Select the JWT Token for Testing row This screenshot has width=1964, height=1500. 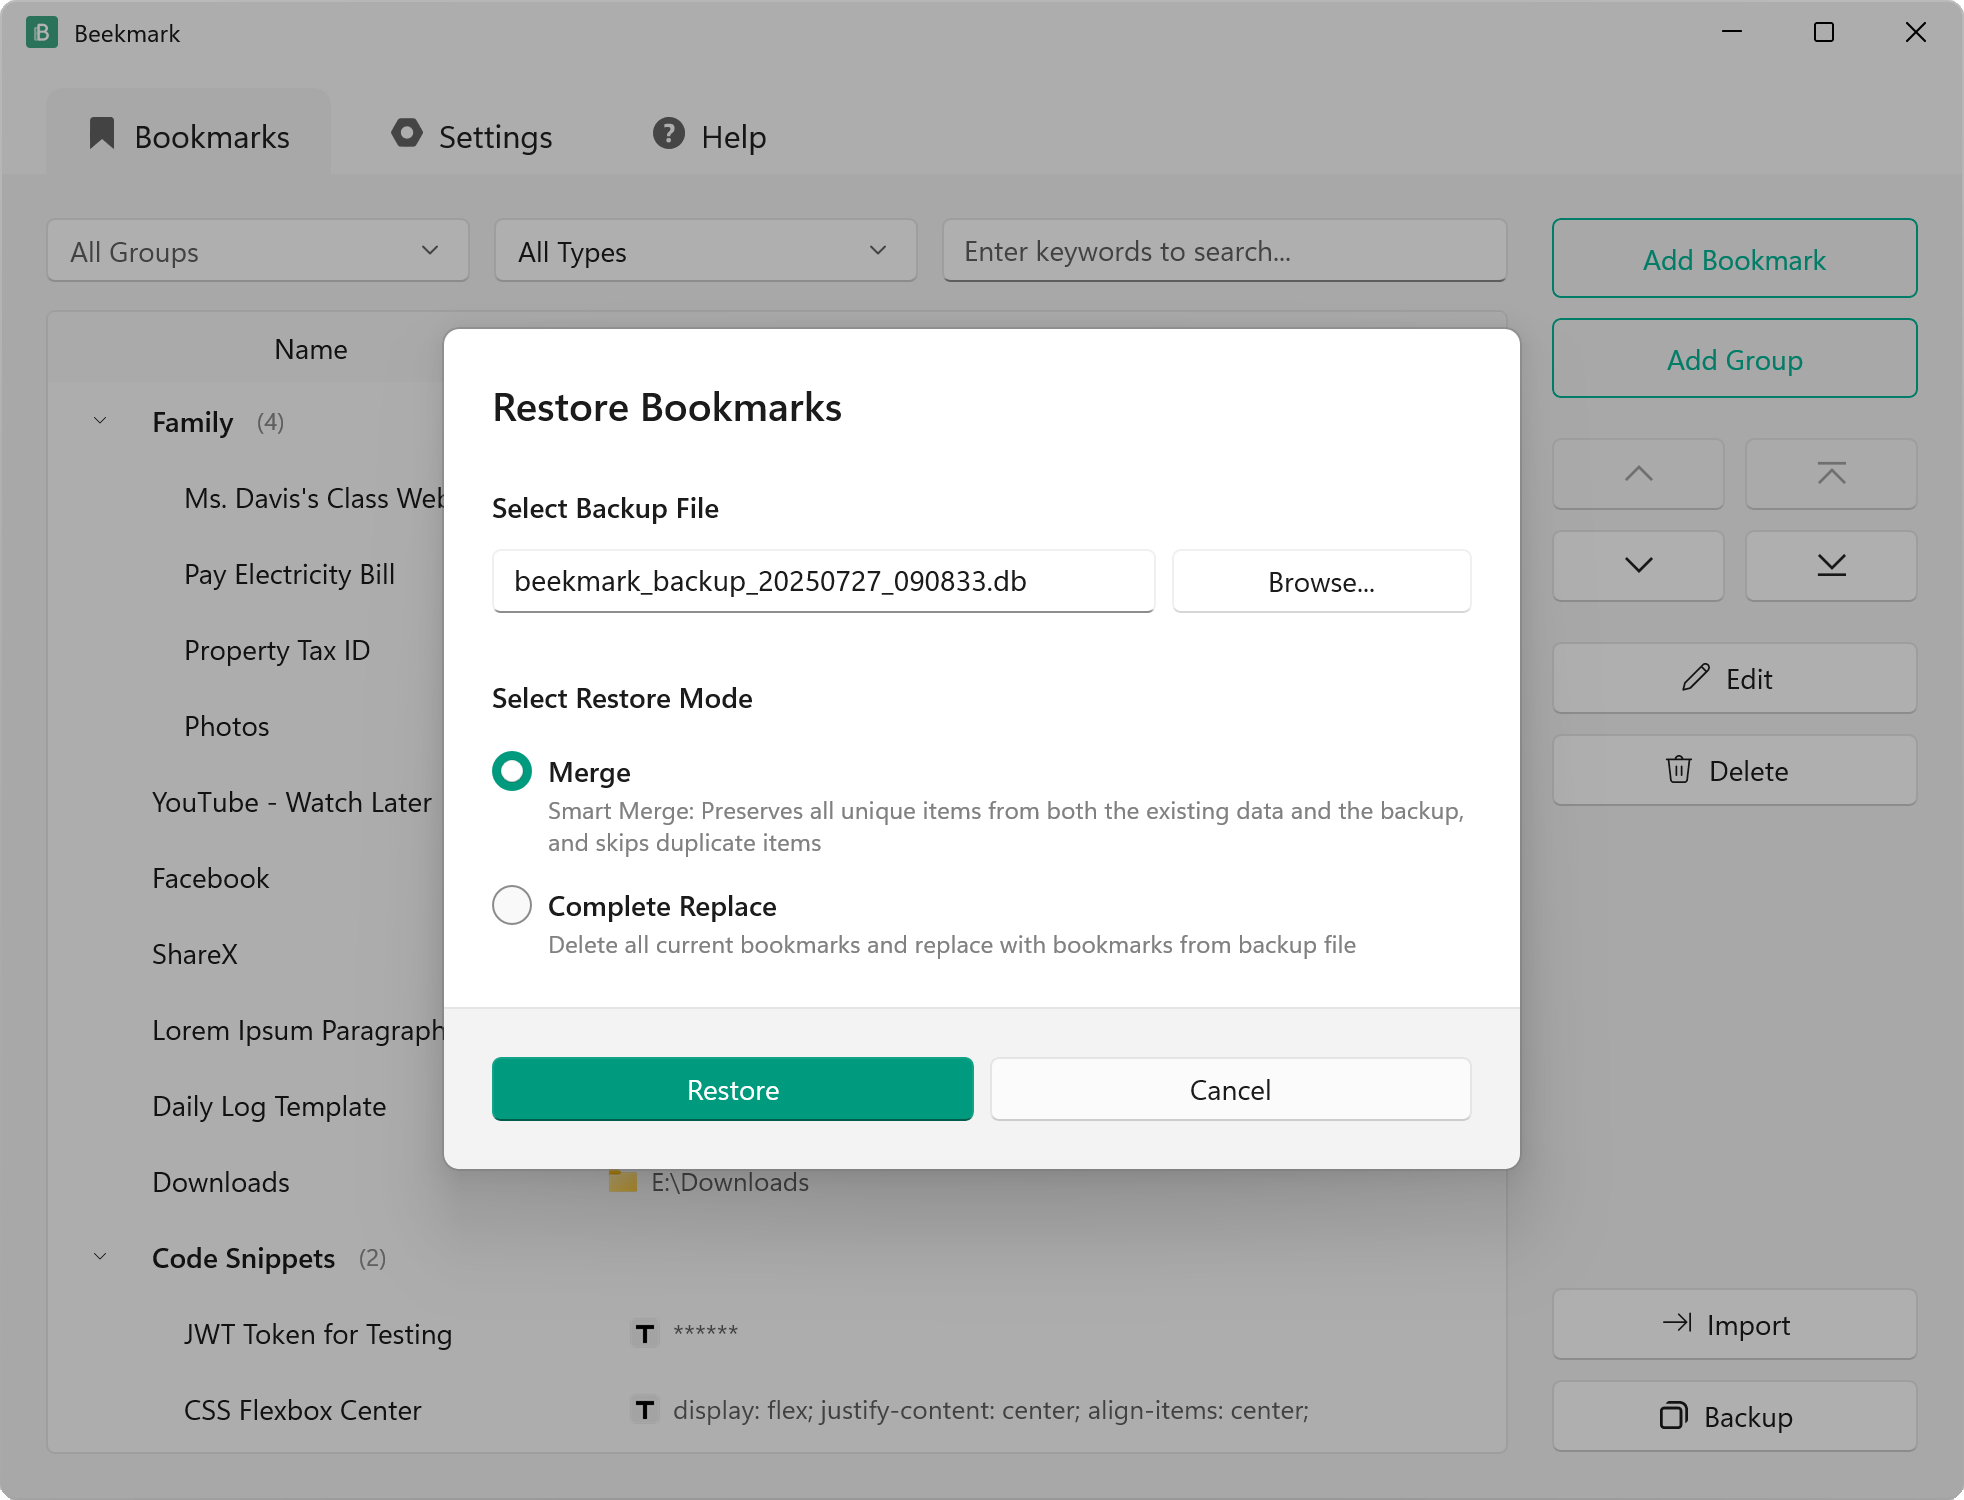click(x=318, y=1334)
